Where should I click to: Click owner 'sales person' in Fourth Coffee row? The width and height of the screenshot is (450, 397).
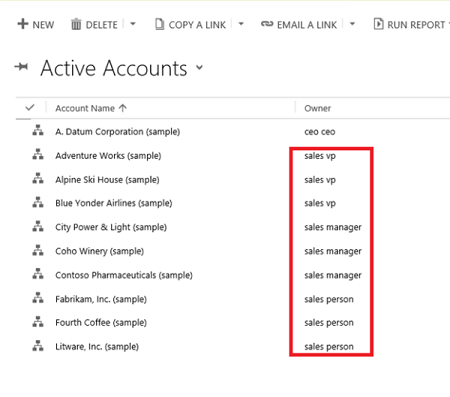[329, 323]
